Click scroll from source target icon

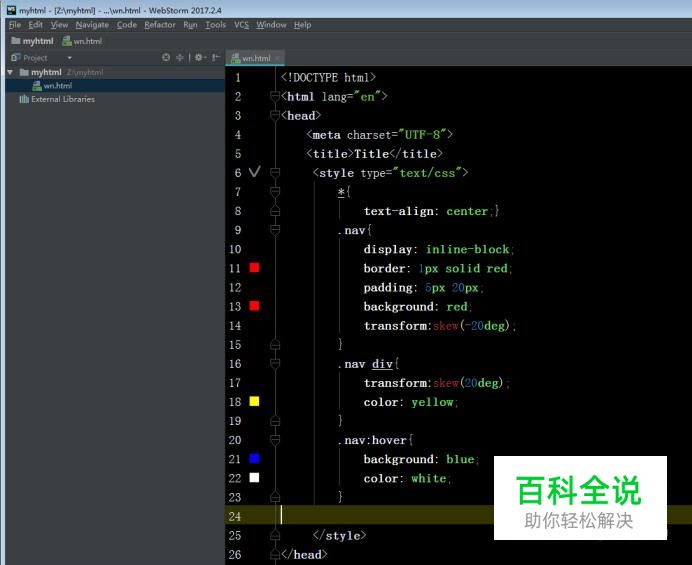(166, 57)
